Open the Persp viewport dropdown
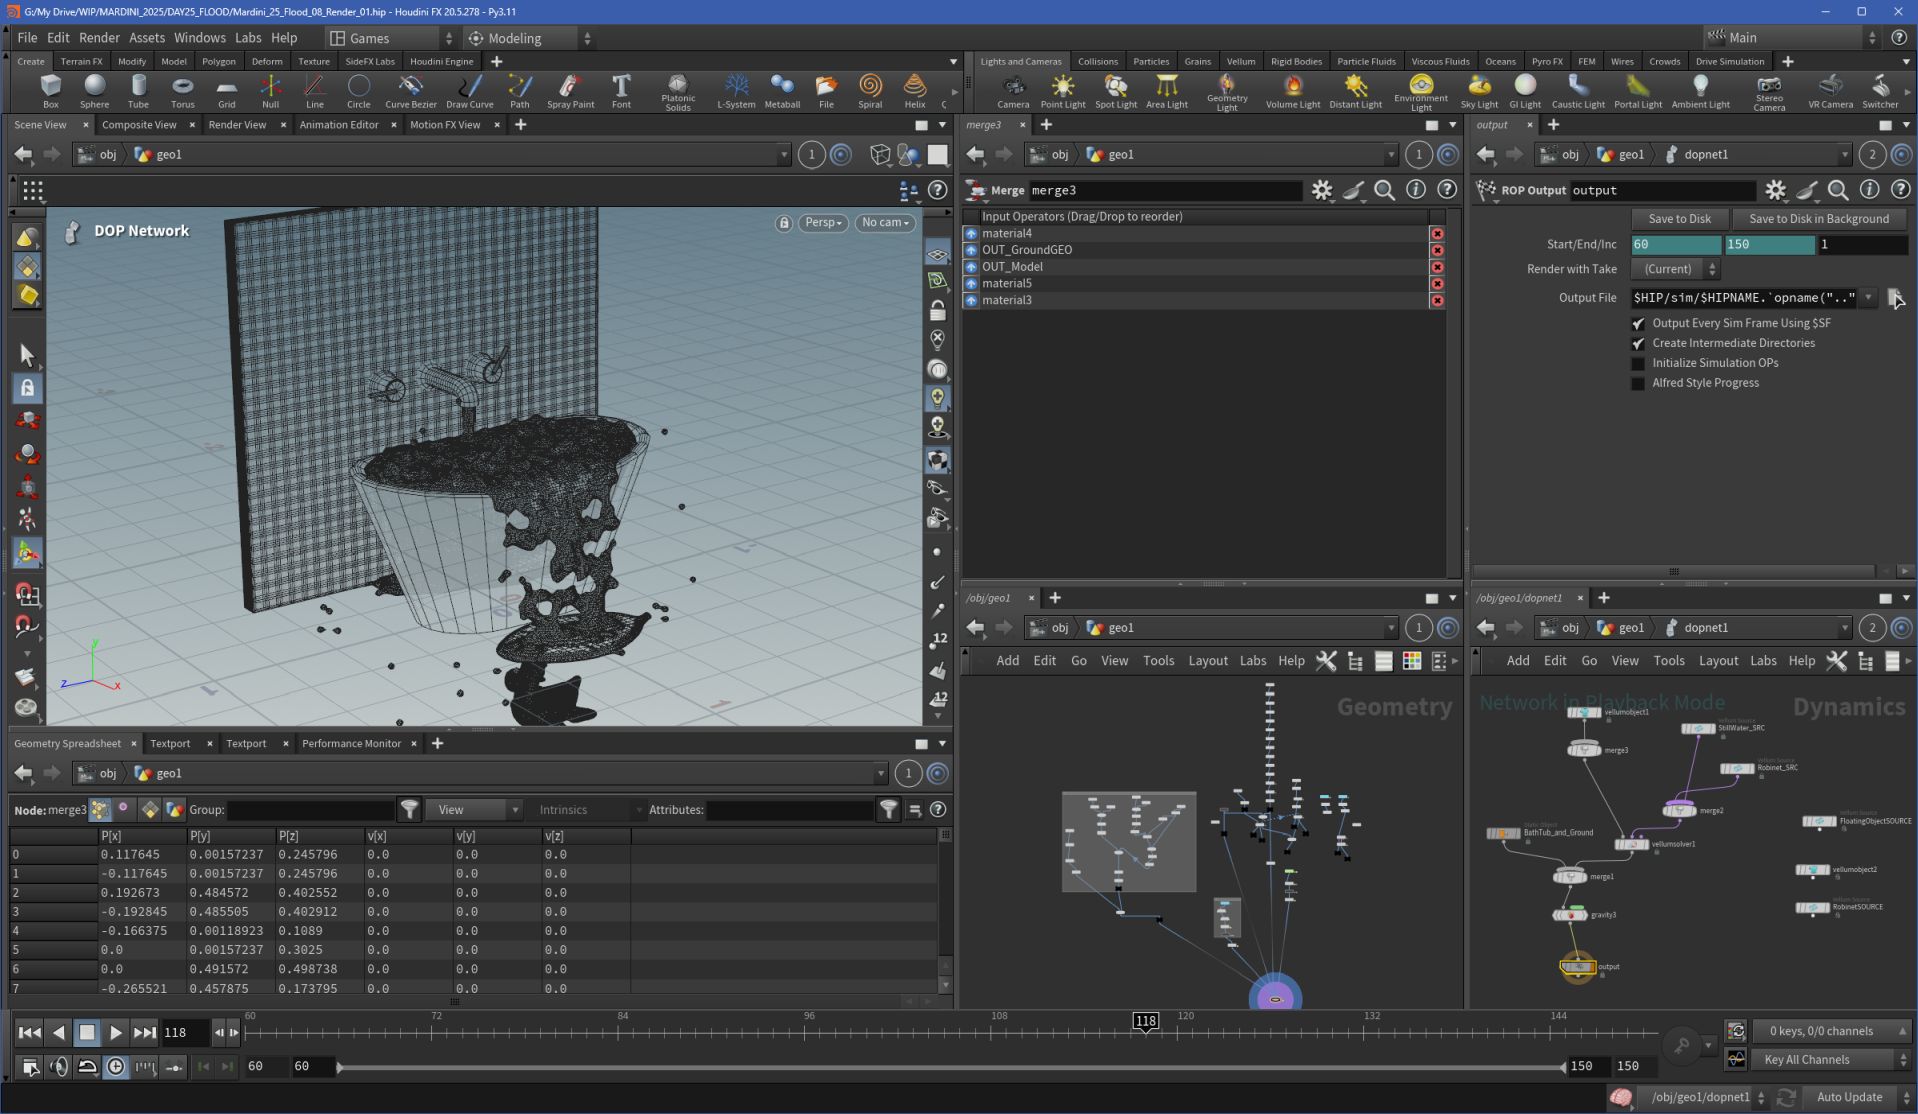Image resolution: width=1918 pixels, height=1114 pixels. [823, 223]
